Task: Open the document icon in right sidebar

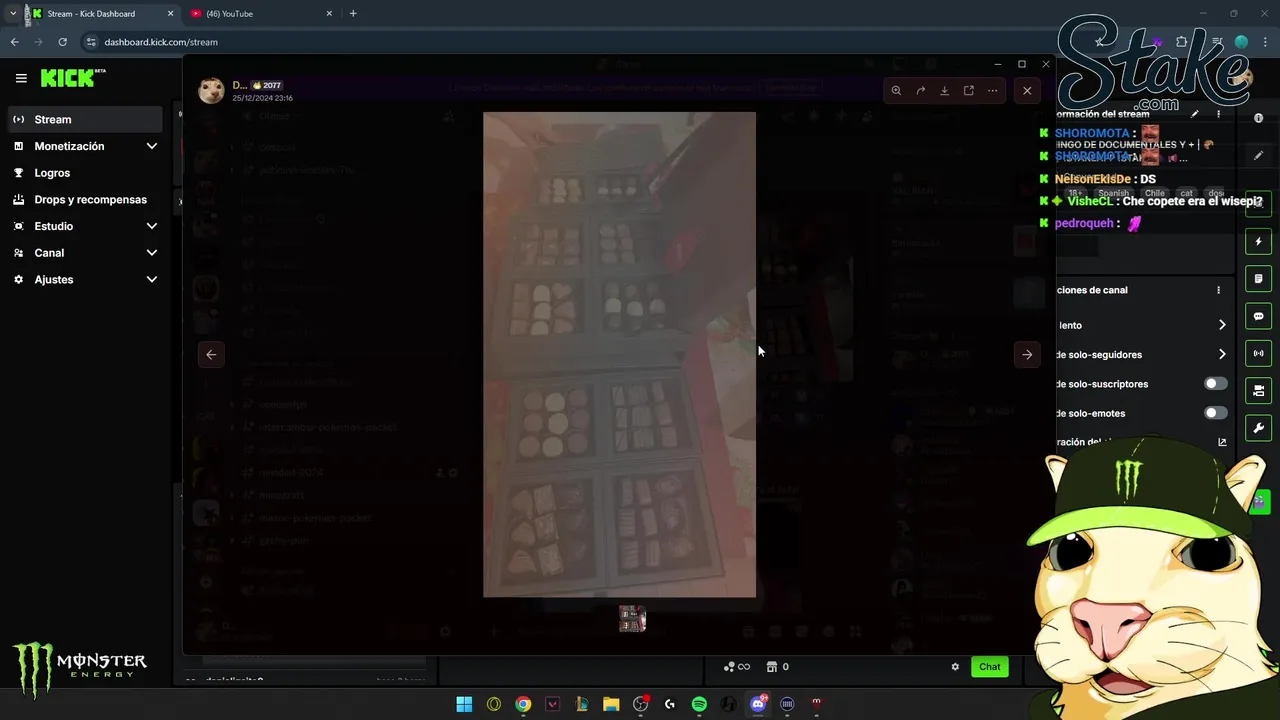Action: [x=1259, y=279]
